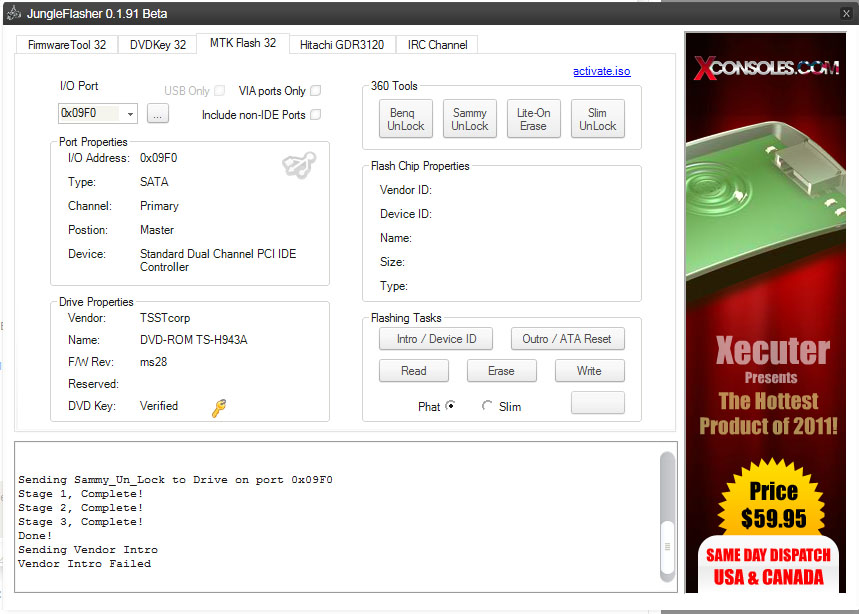Click the Slim UnLock button
This screenshot has height=614, width=859.
pos(598,119)
